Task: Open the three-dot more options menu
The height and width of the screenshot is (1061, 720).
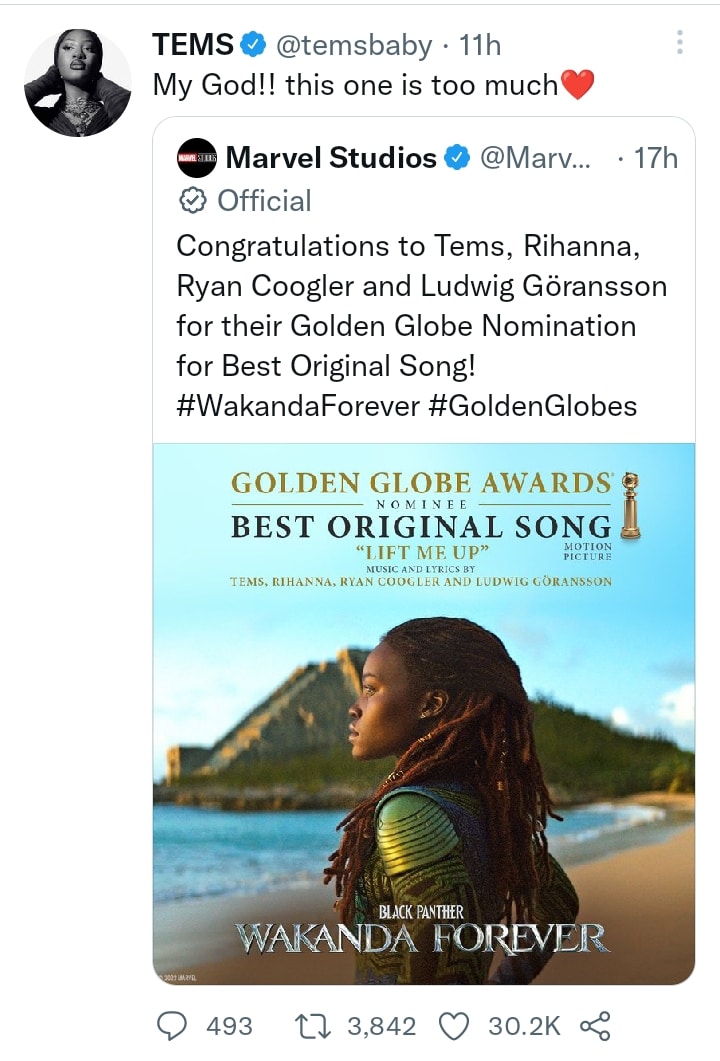Action: (680, 42)
